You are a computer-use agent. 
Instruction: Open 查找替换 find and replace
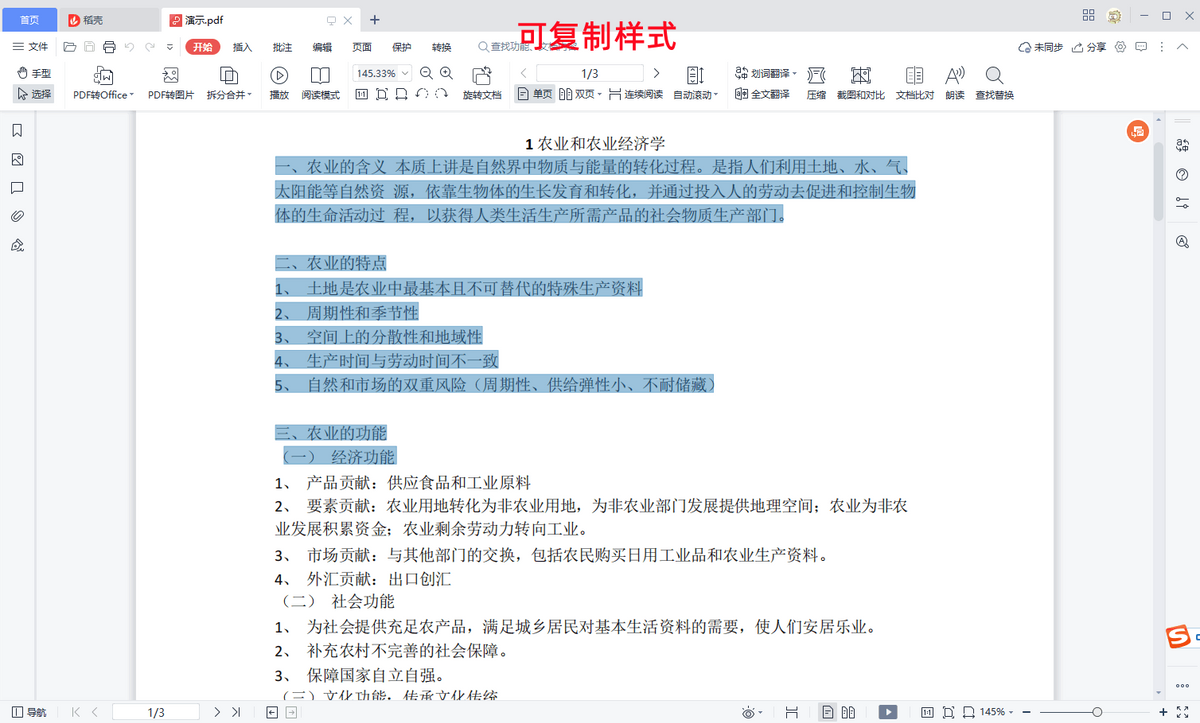point(994,83)
